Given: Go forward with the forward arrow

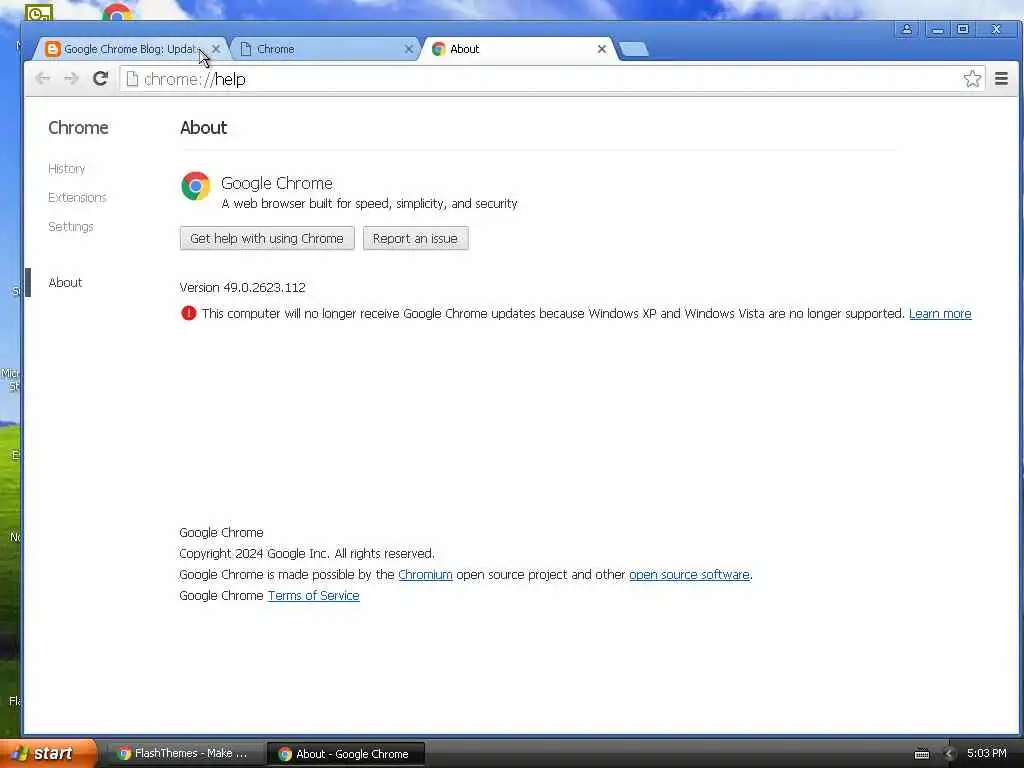Looking at the screenshot, I should (x=71, y=79).
